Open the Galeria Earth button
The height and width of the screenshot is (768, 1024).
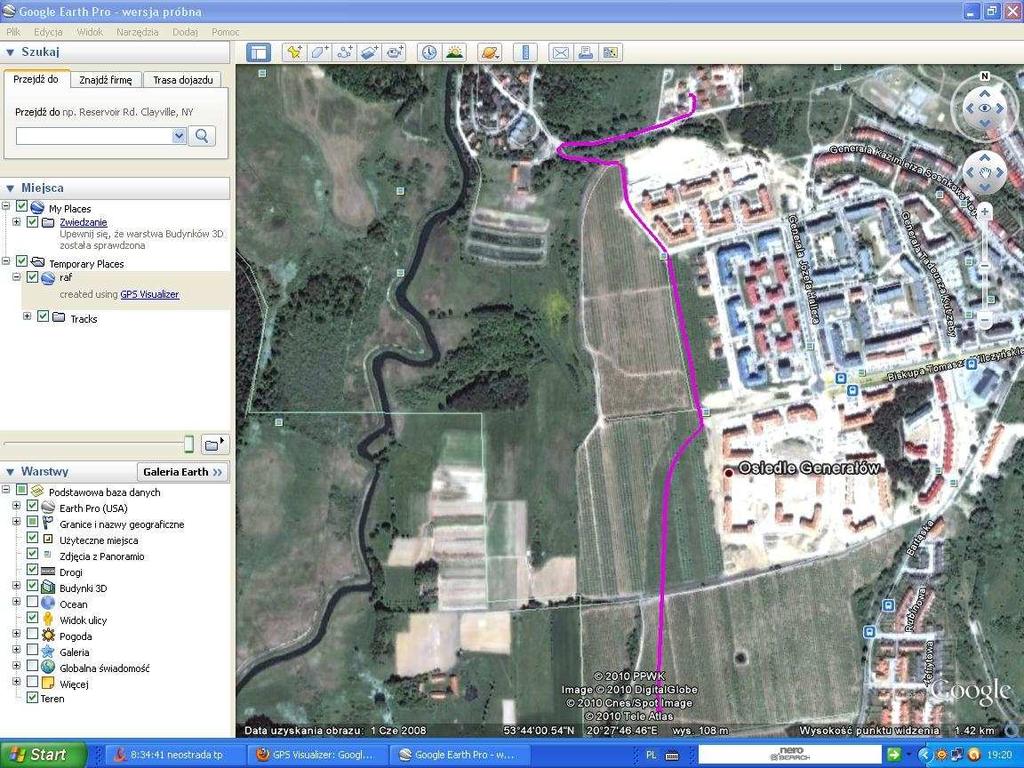[183, 472]
